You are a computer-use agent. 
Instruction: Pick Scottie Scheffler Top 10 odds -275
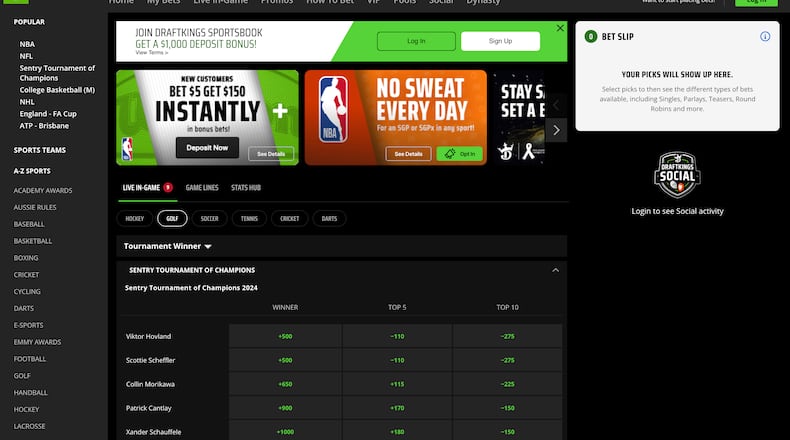click(507, 360)
